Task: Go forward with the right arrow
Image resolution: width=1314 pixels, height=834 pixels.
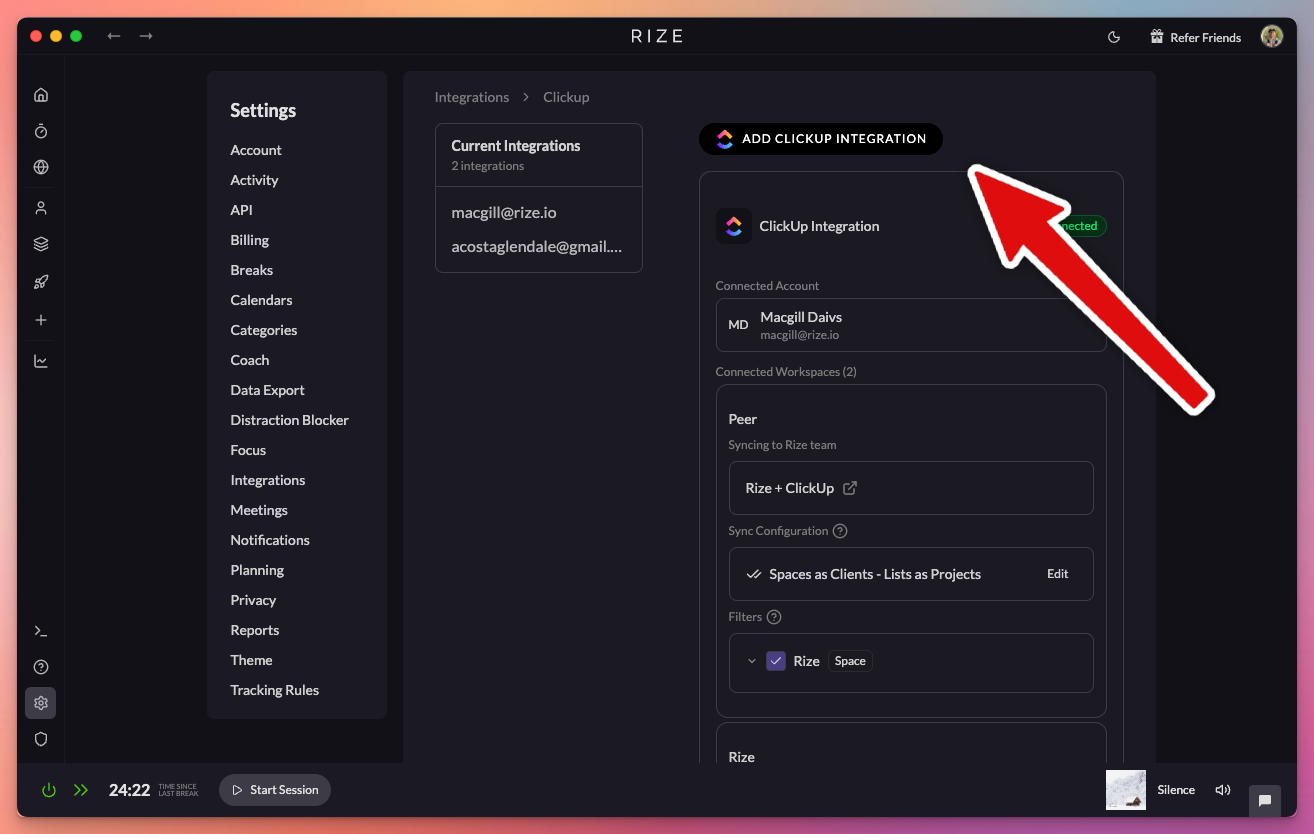Action: (146, 36)
